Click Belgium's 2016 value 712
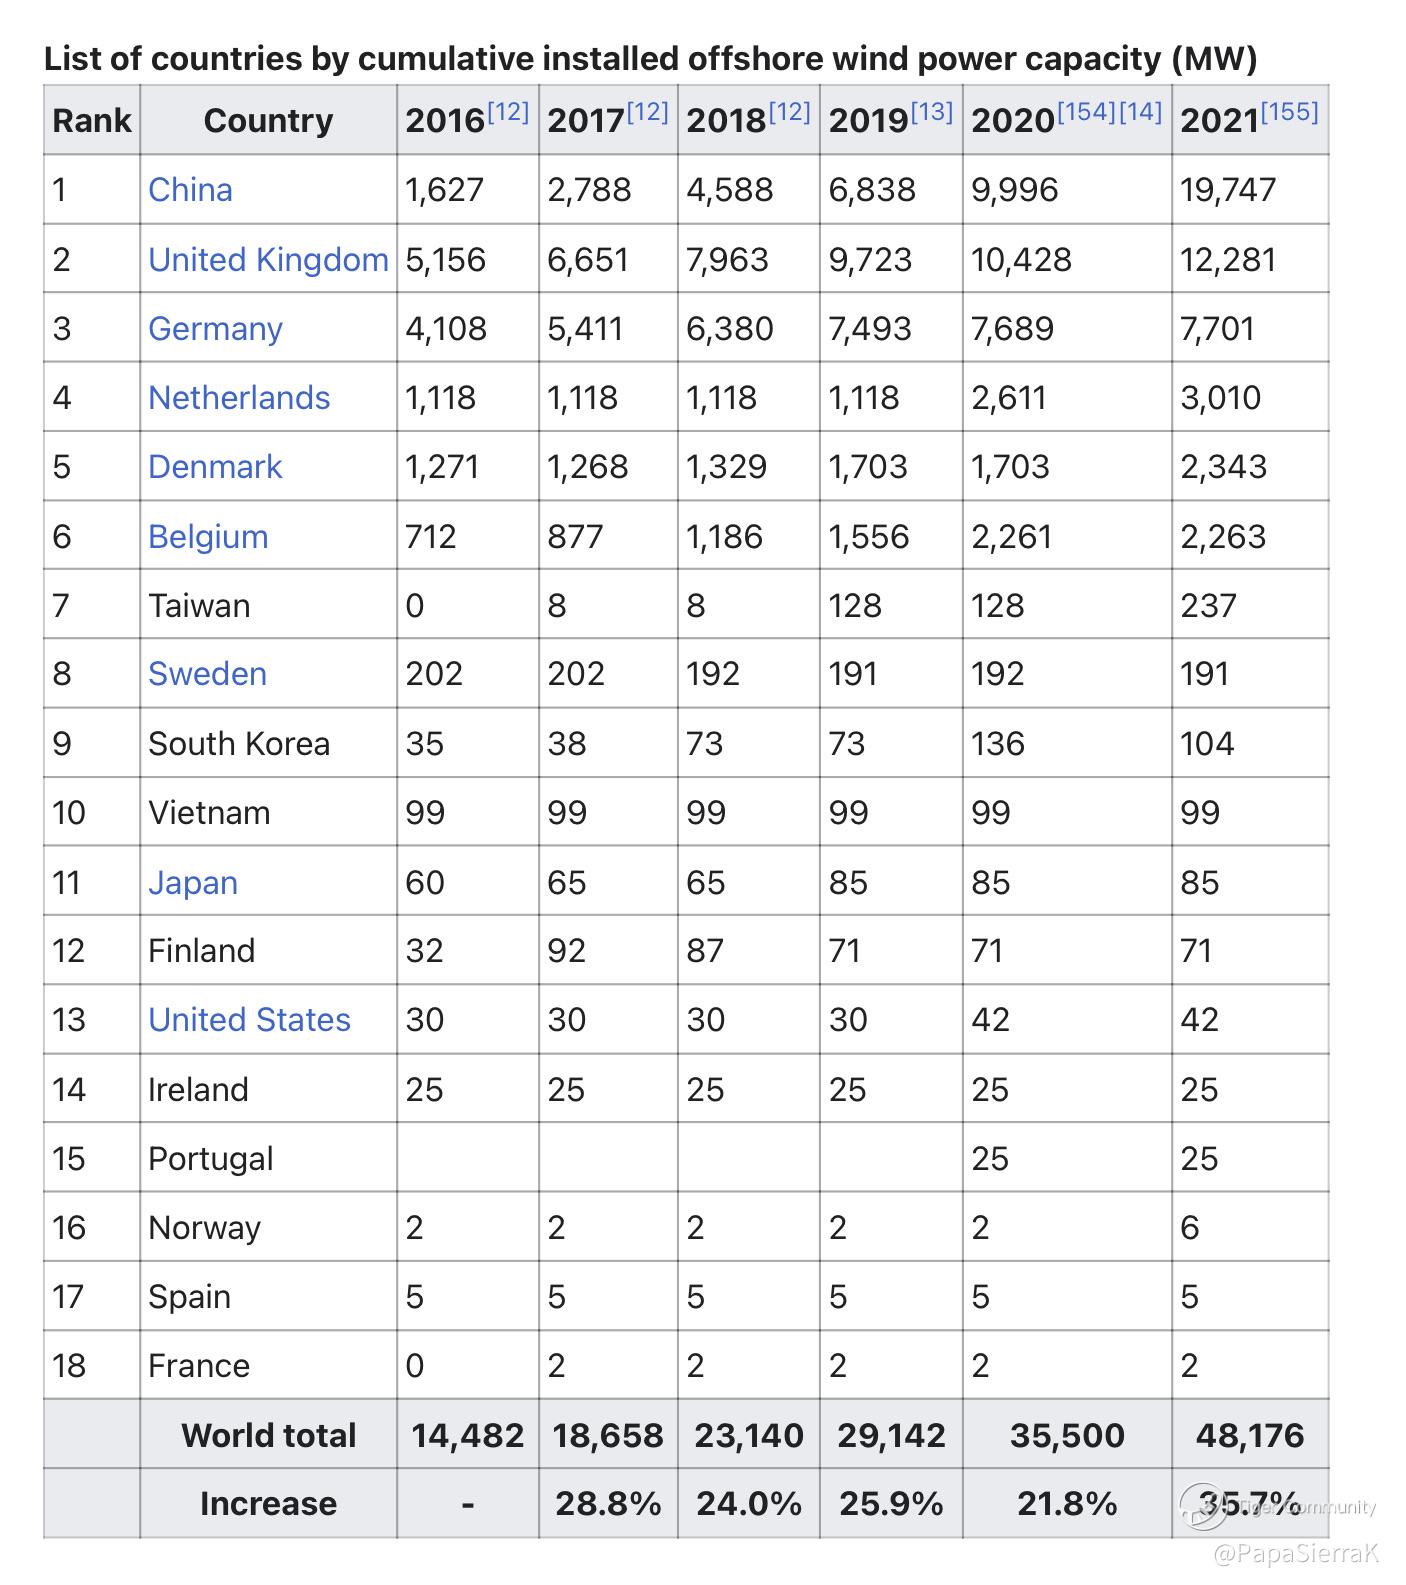This screenshot has height=1585, width=1406. 431,537
